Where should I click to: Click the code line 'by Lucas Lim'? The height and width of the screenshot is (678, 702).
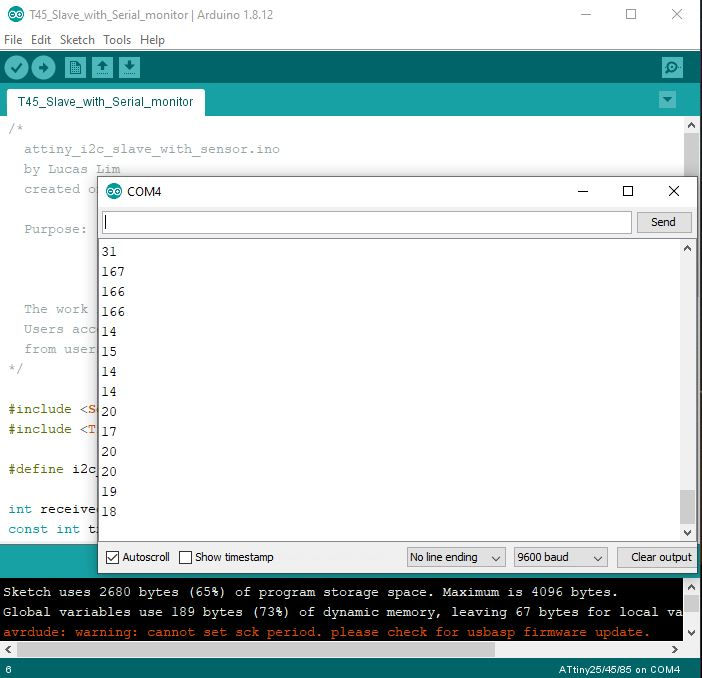tap(72, 169)
